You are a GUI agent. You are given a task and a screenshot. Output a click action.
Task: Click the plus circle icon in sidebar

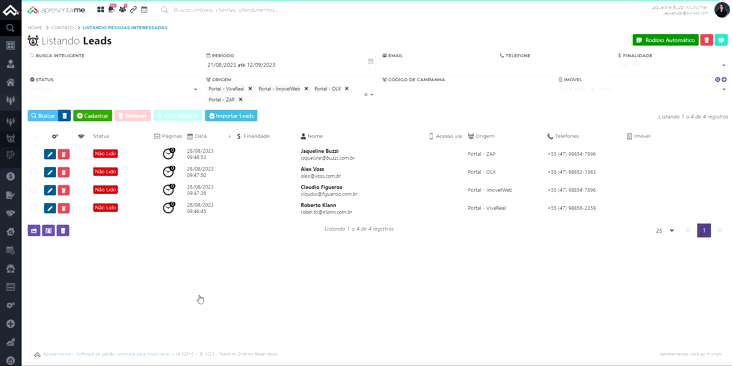(x=10, y=324)
